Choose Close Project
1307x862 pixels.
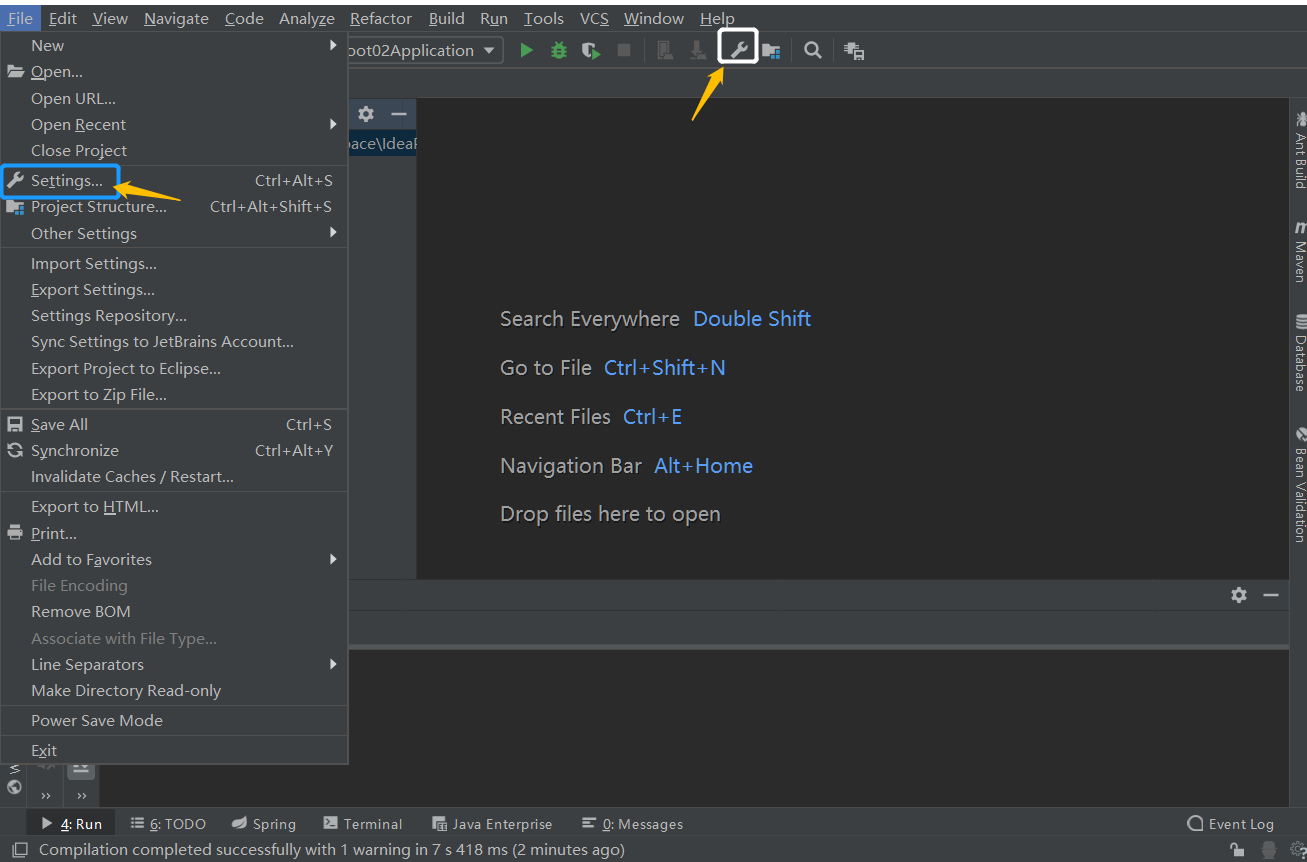coord(174,150)
